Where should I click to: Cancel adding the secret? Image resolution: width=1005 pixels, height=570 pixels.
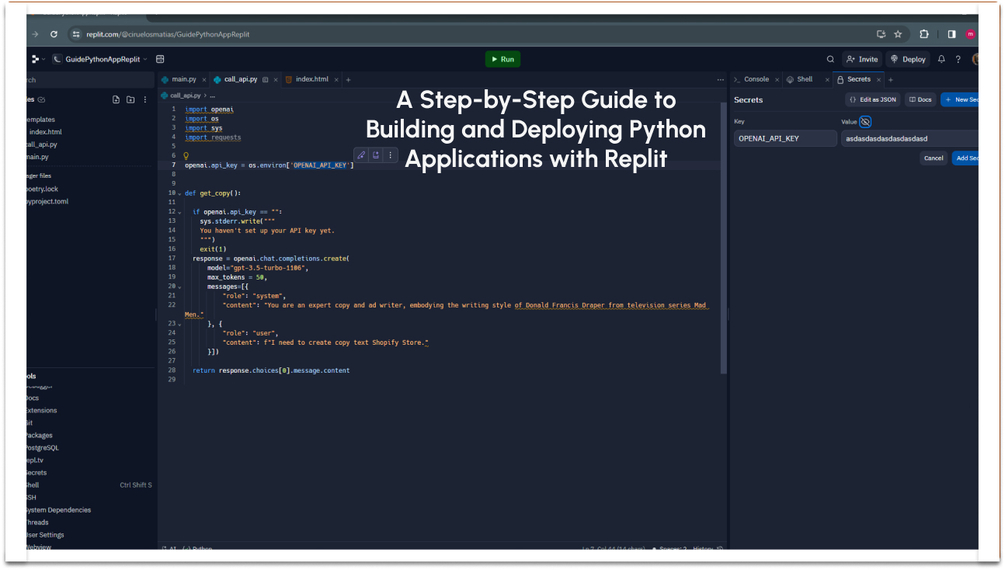[933, 158]
